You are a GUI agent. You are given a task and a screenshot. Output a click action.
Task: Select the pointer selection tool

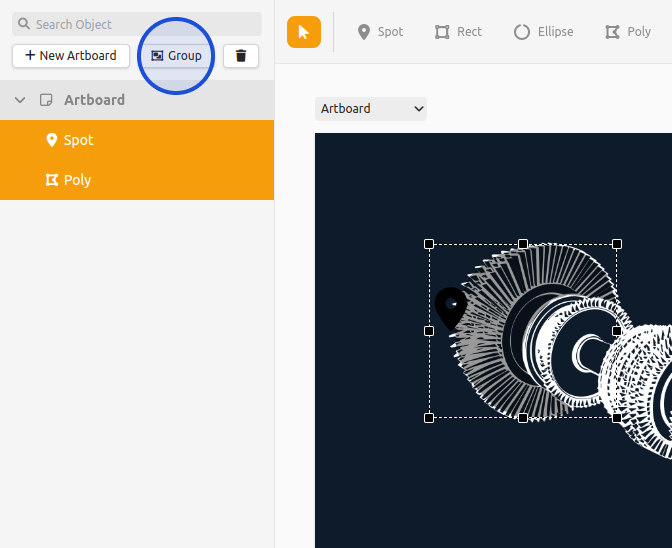click(304, 32)
